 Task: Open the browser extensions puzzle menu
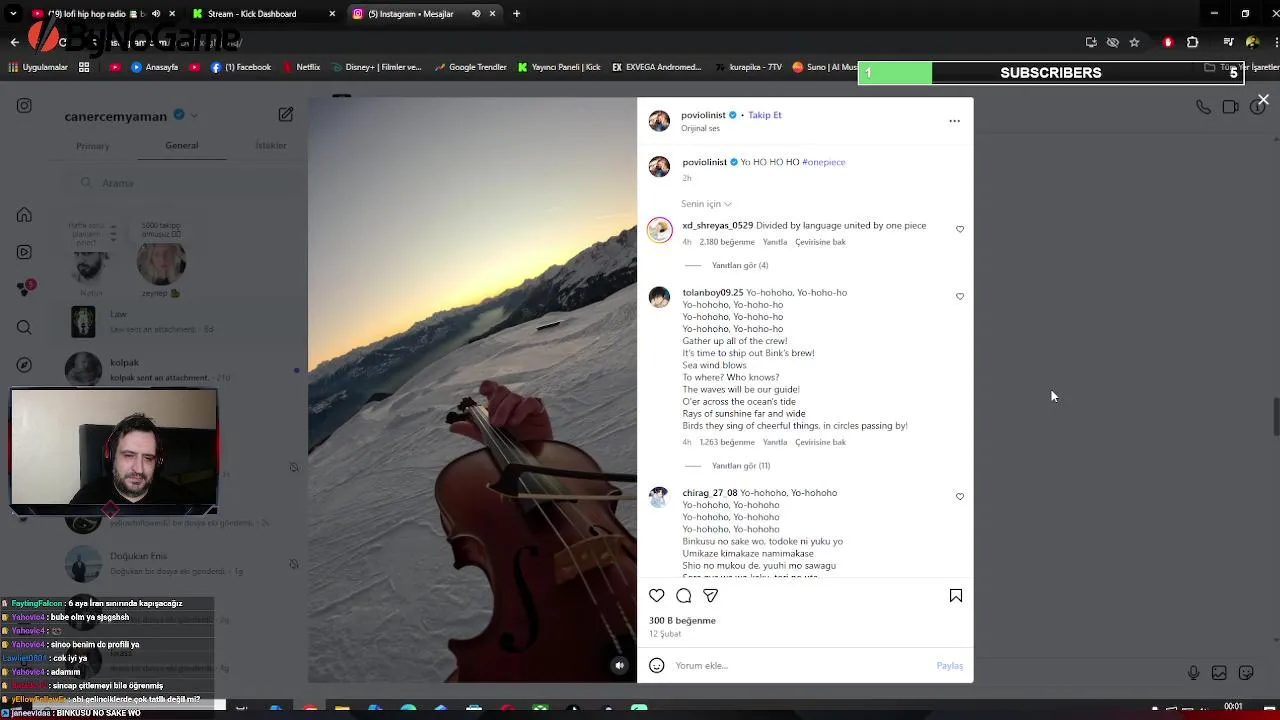click(x=1192, y=42)
